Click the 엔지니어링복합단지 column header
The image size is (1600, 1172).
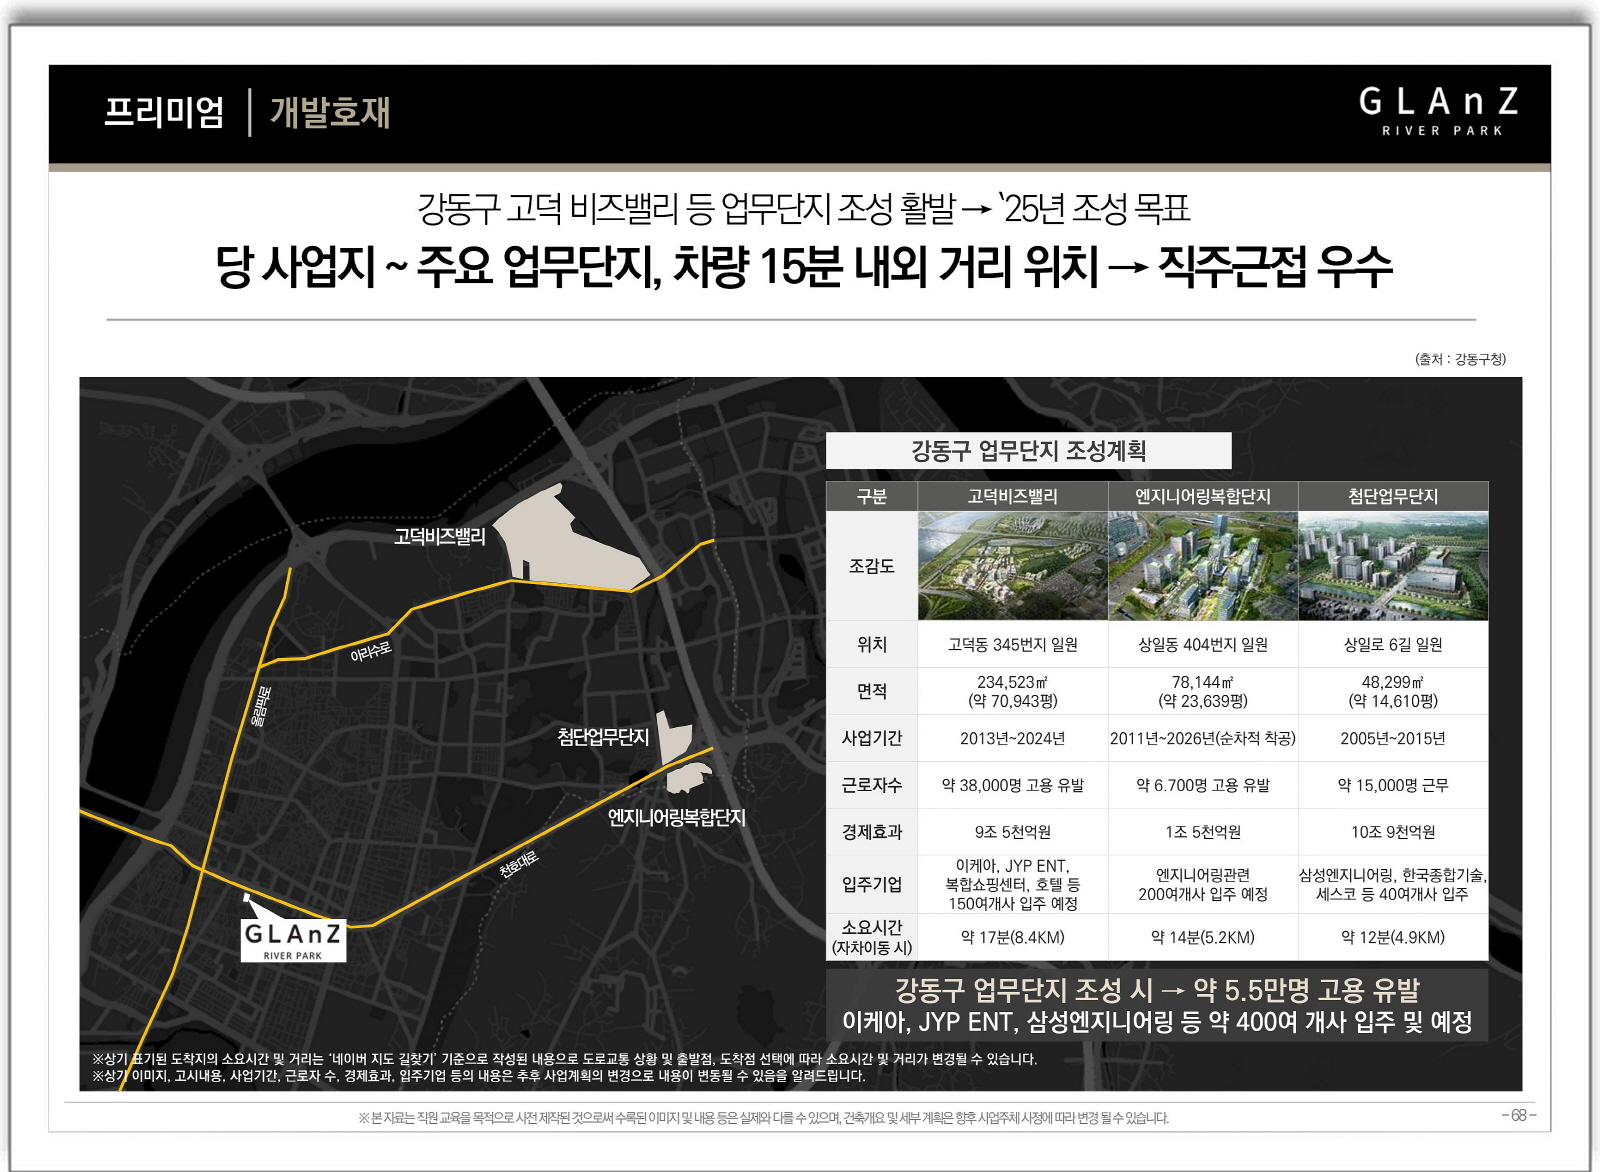(1202, 496)
